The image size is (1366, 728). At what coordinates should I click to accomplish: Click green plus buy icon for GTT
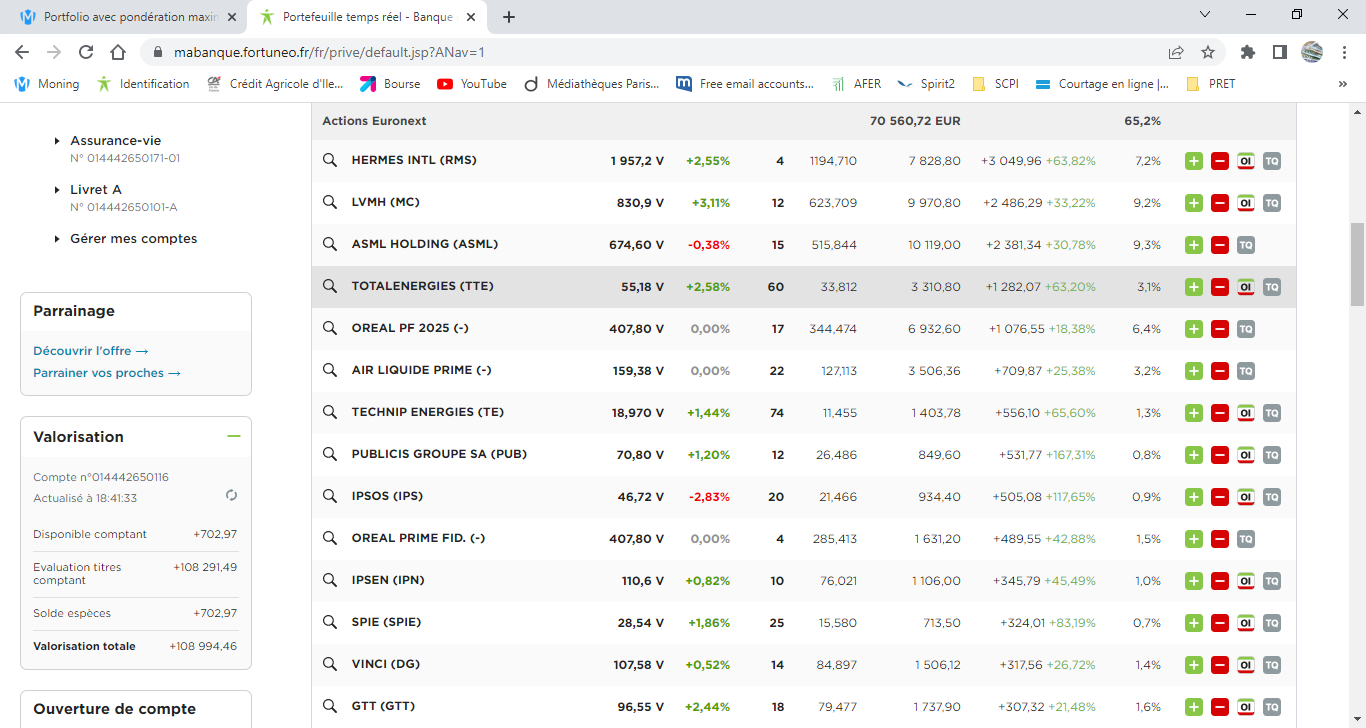click(1194, 707)
